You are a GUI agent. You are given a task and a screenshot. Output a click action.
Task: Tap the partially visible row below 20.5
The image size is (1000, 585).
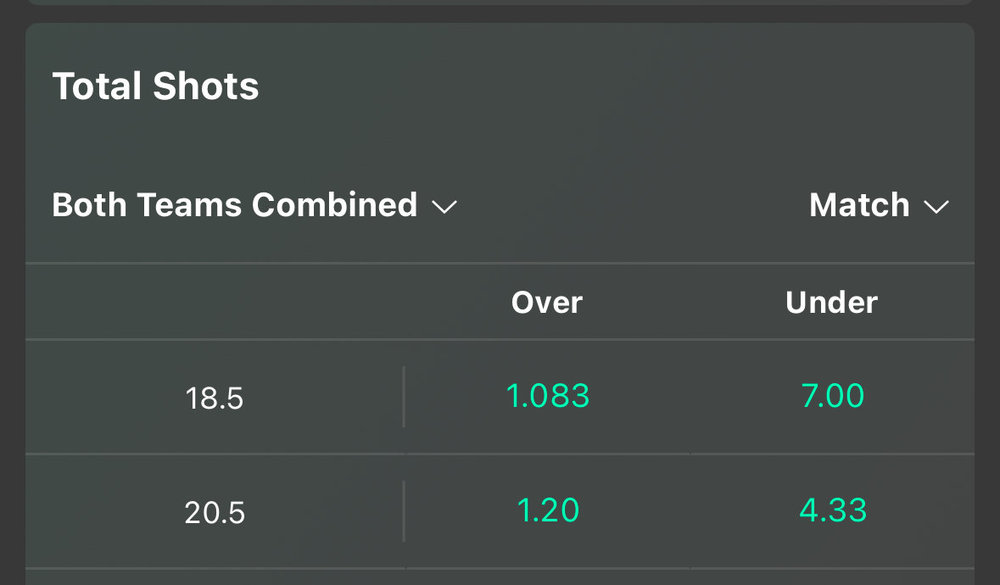[x=500, y=577]
